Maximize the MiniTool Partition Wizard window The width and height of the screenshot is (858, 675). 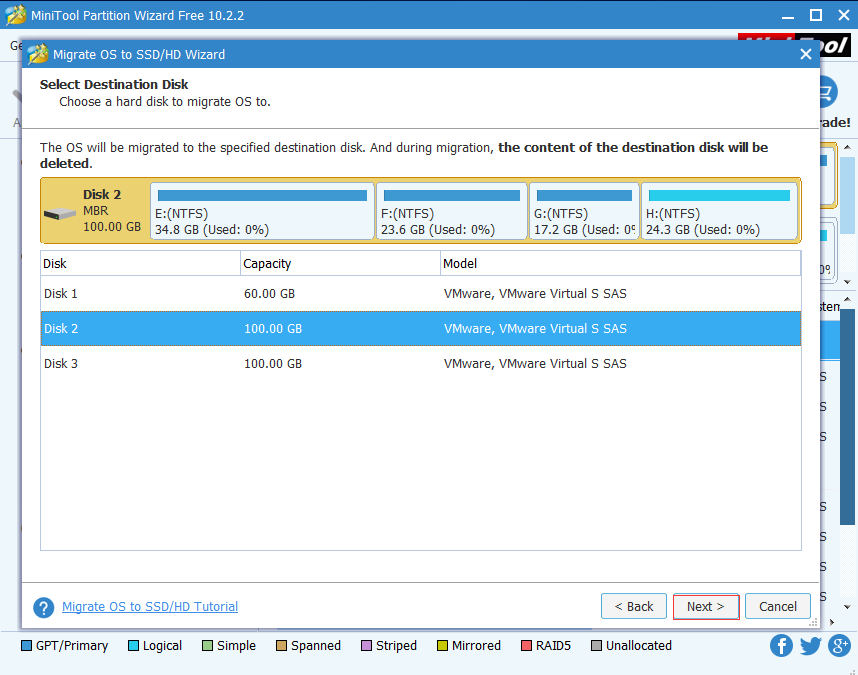(816, 15)
